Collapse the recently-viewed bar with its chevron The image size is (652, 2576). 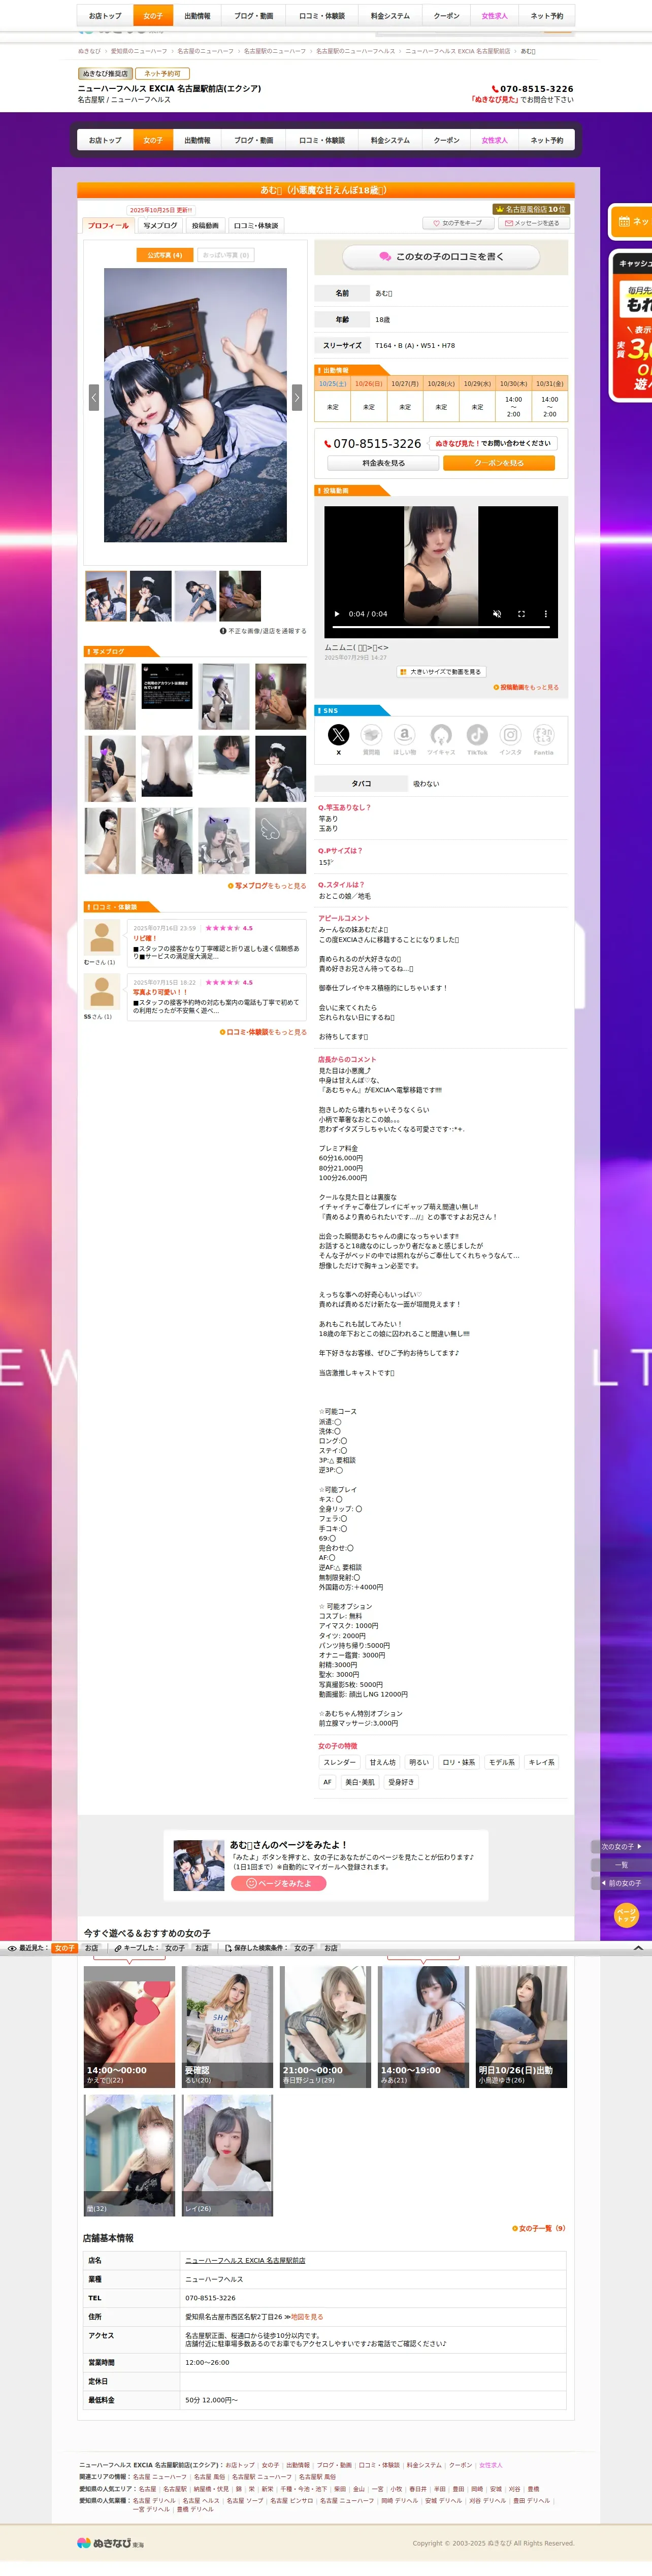click(638, 1948)
